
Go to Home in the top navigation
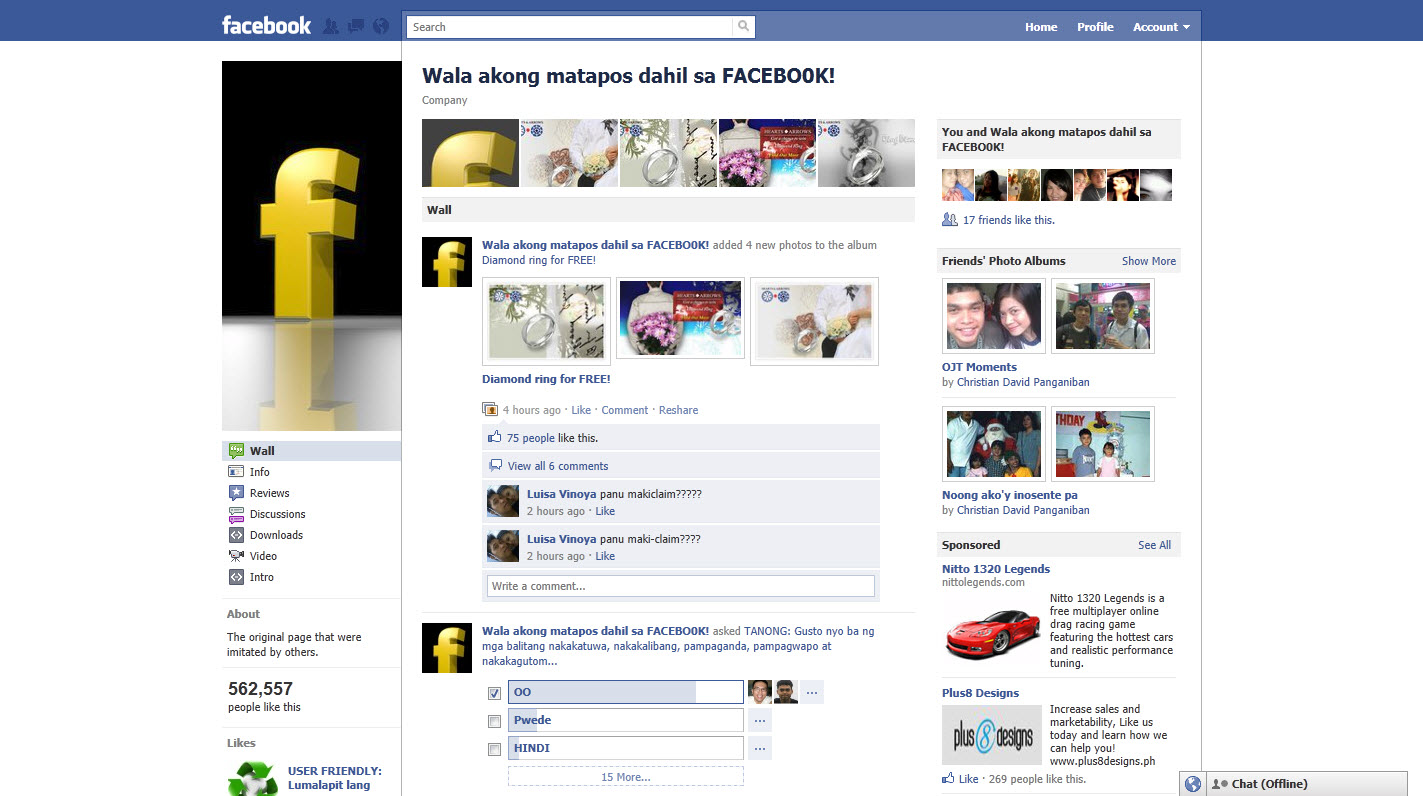(1041, 27)
